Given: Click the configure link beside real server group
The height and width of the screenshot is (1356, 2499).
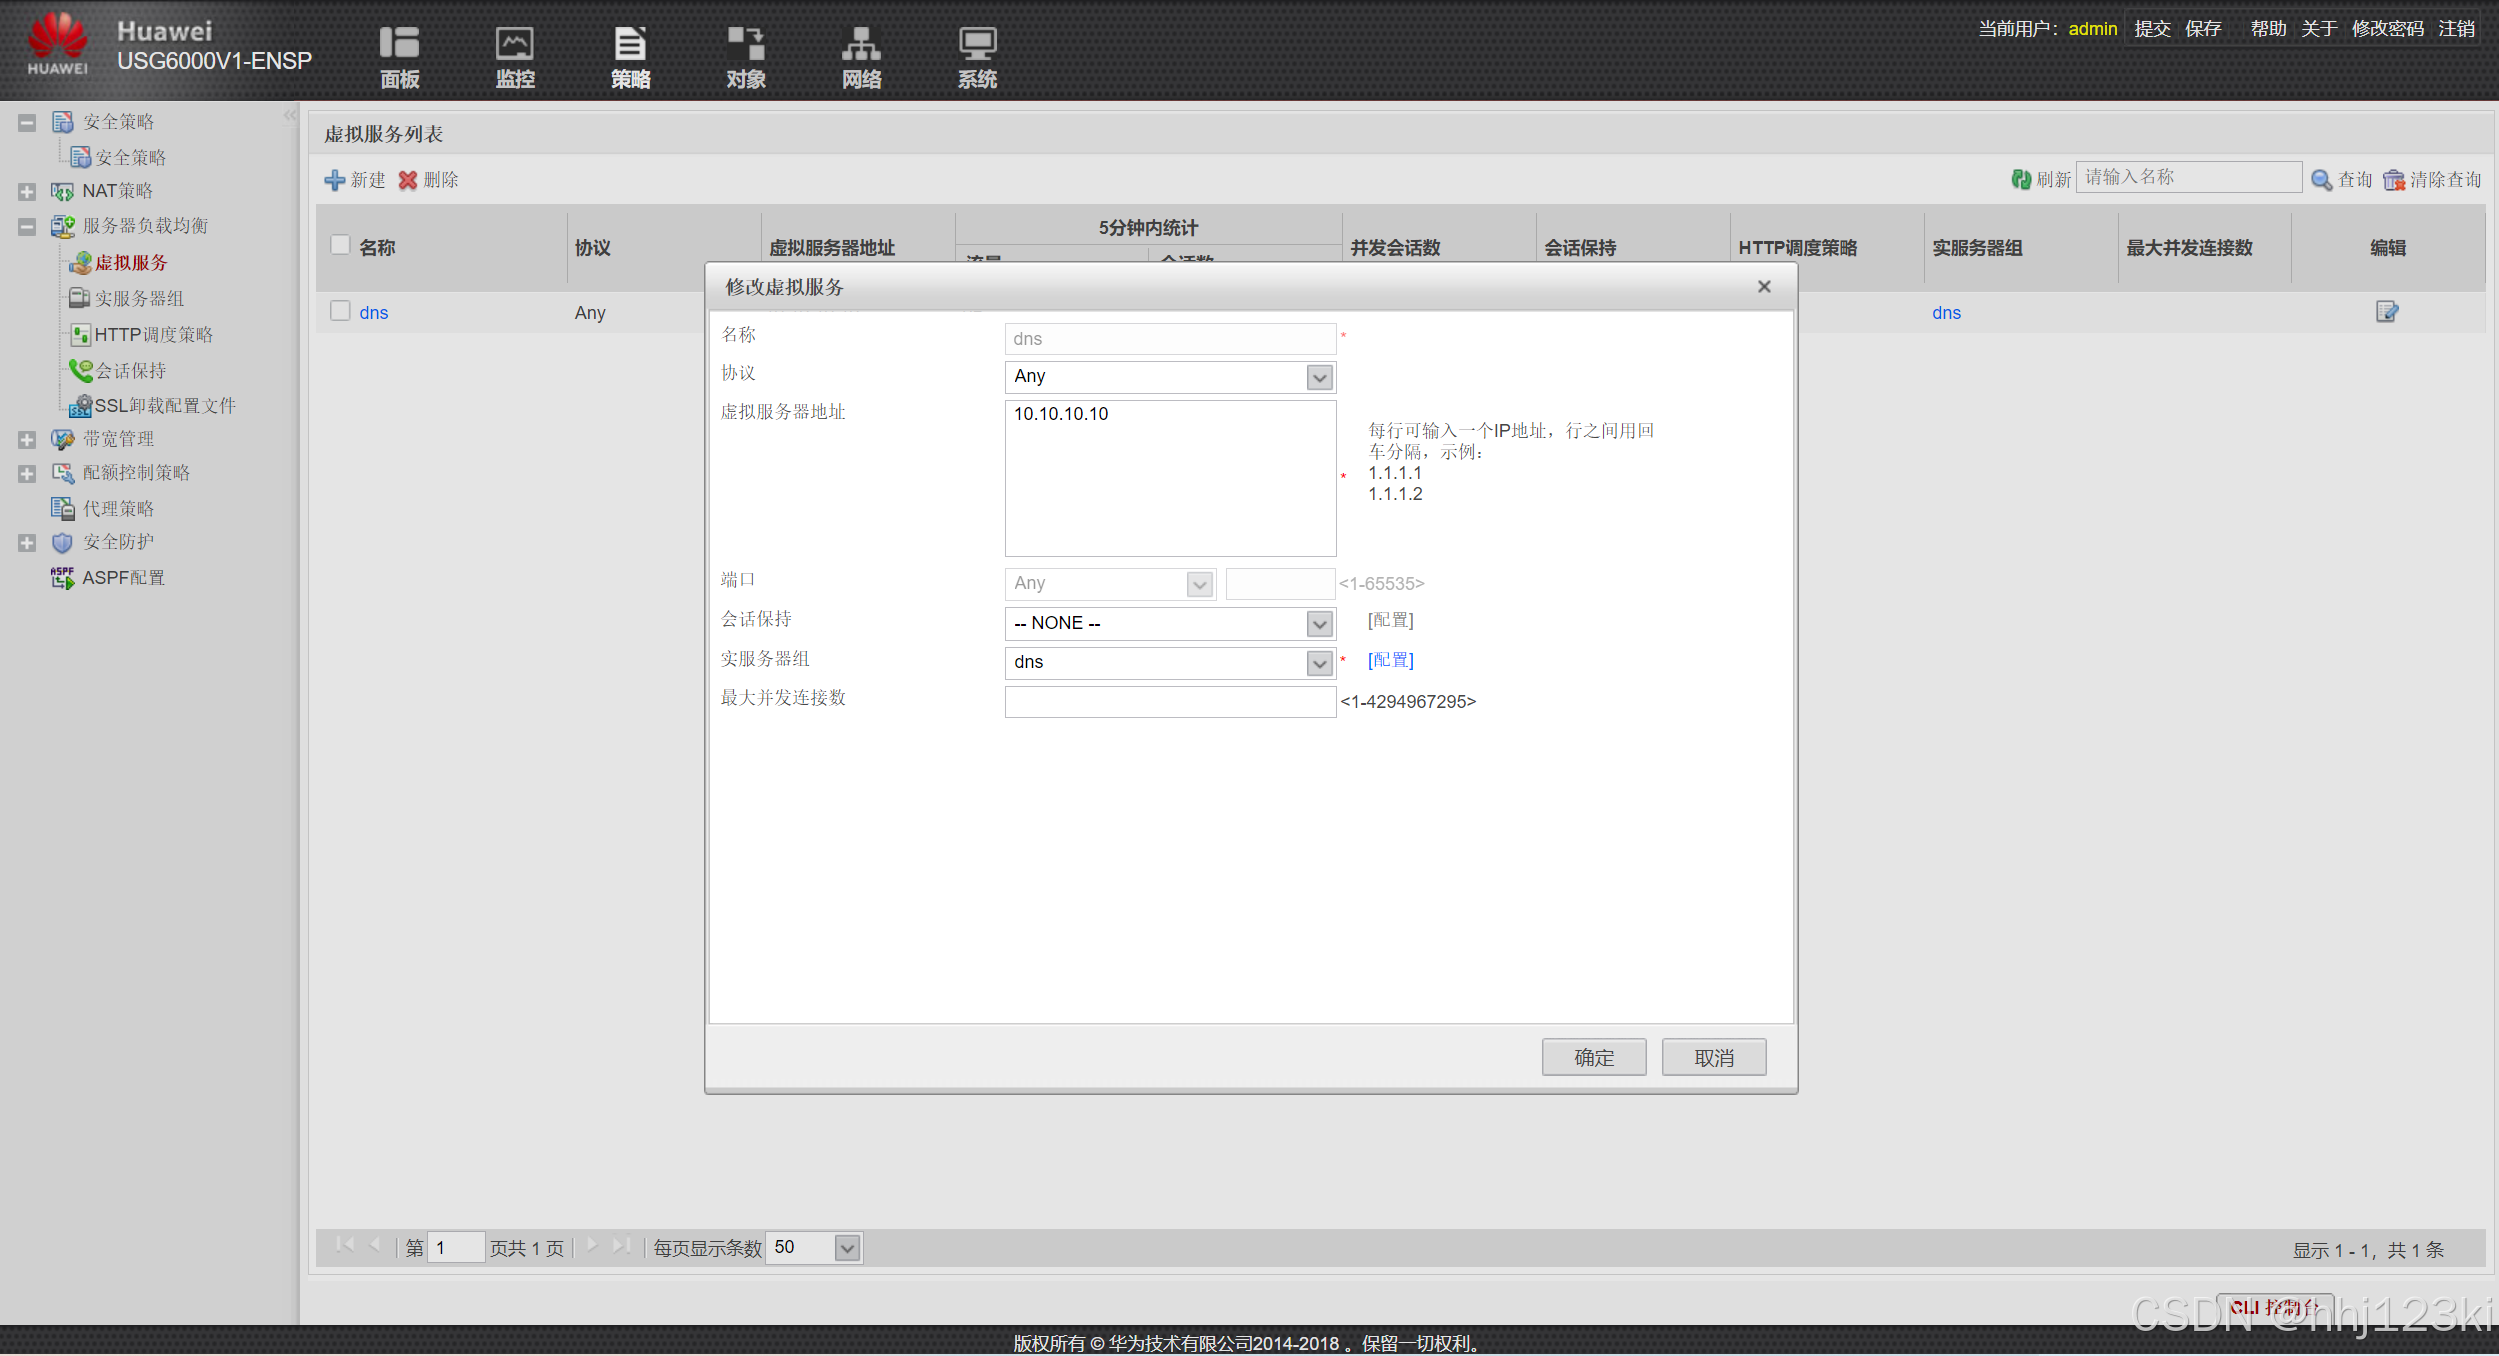Looking at the screenshot, I should pos(1390,660).
